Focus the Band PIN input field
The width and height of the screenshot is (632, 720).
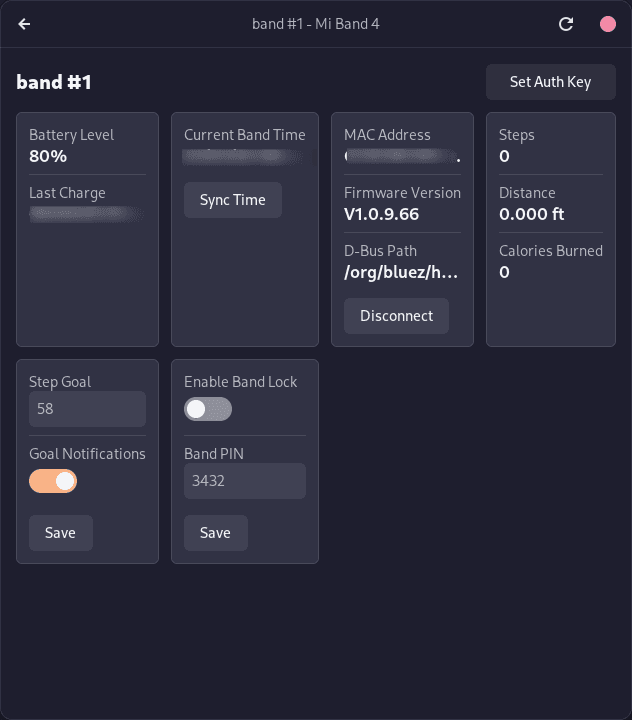pyautogui.click(x=244, y=481)
